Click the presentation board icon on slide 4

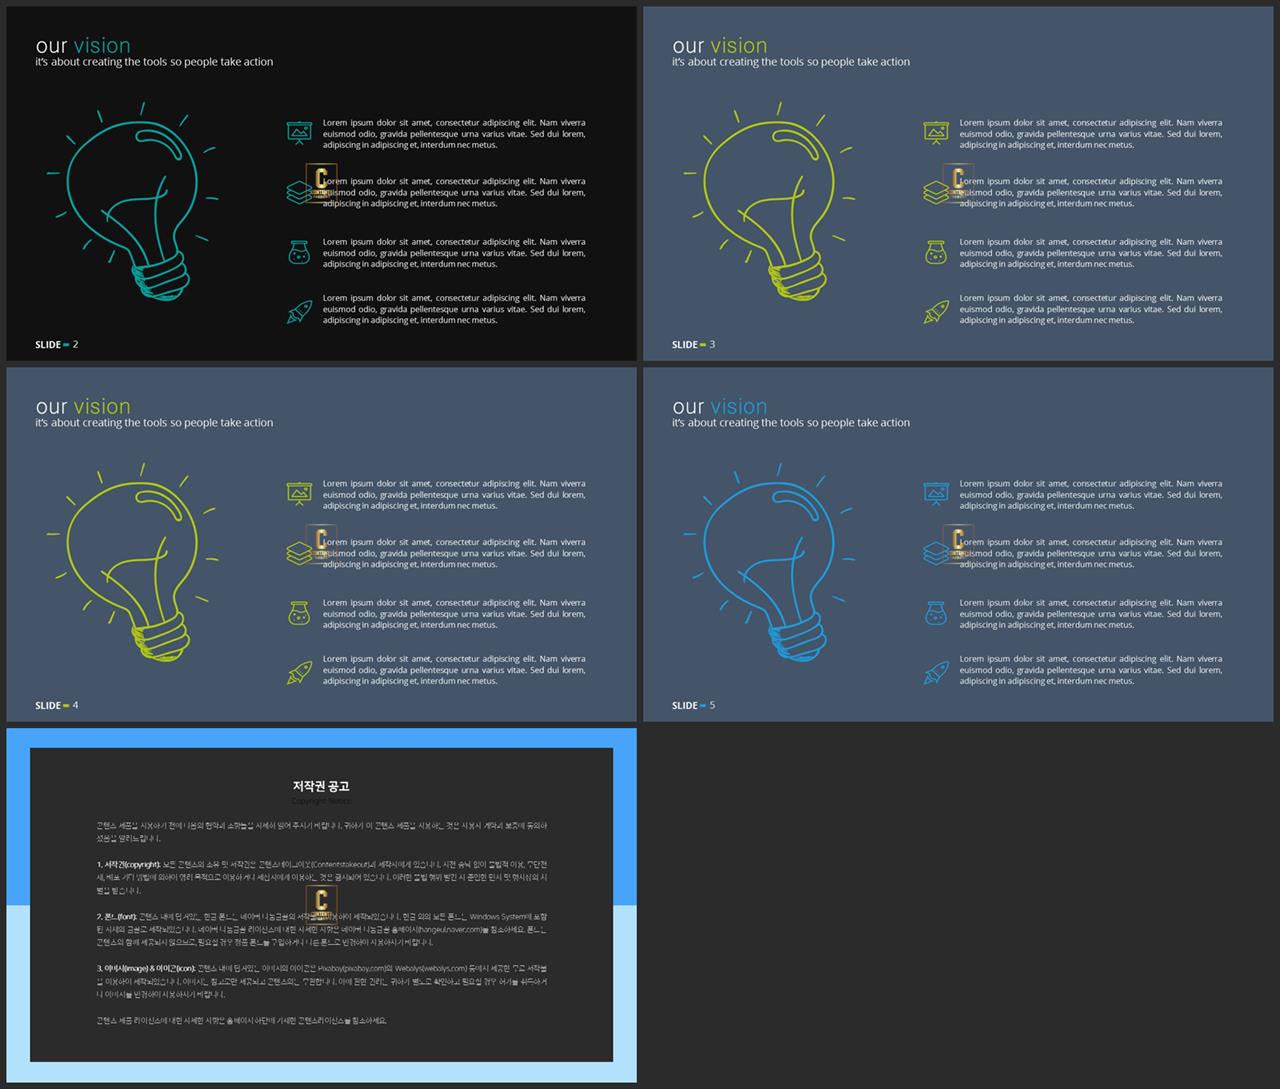pos(299,494)
